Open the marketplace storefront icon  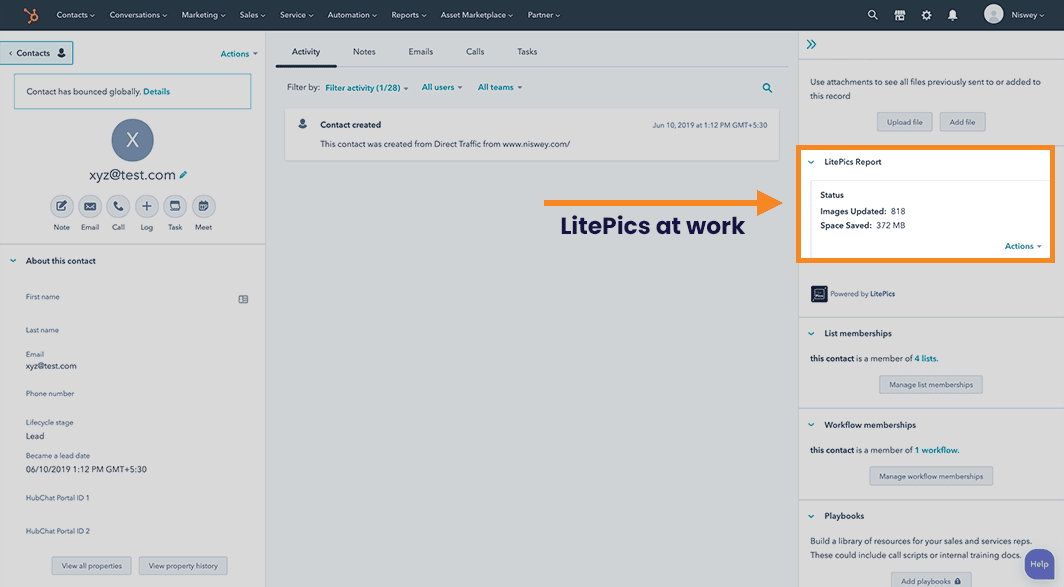[900, 15]
